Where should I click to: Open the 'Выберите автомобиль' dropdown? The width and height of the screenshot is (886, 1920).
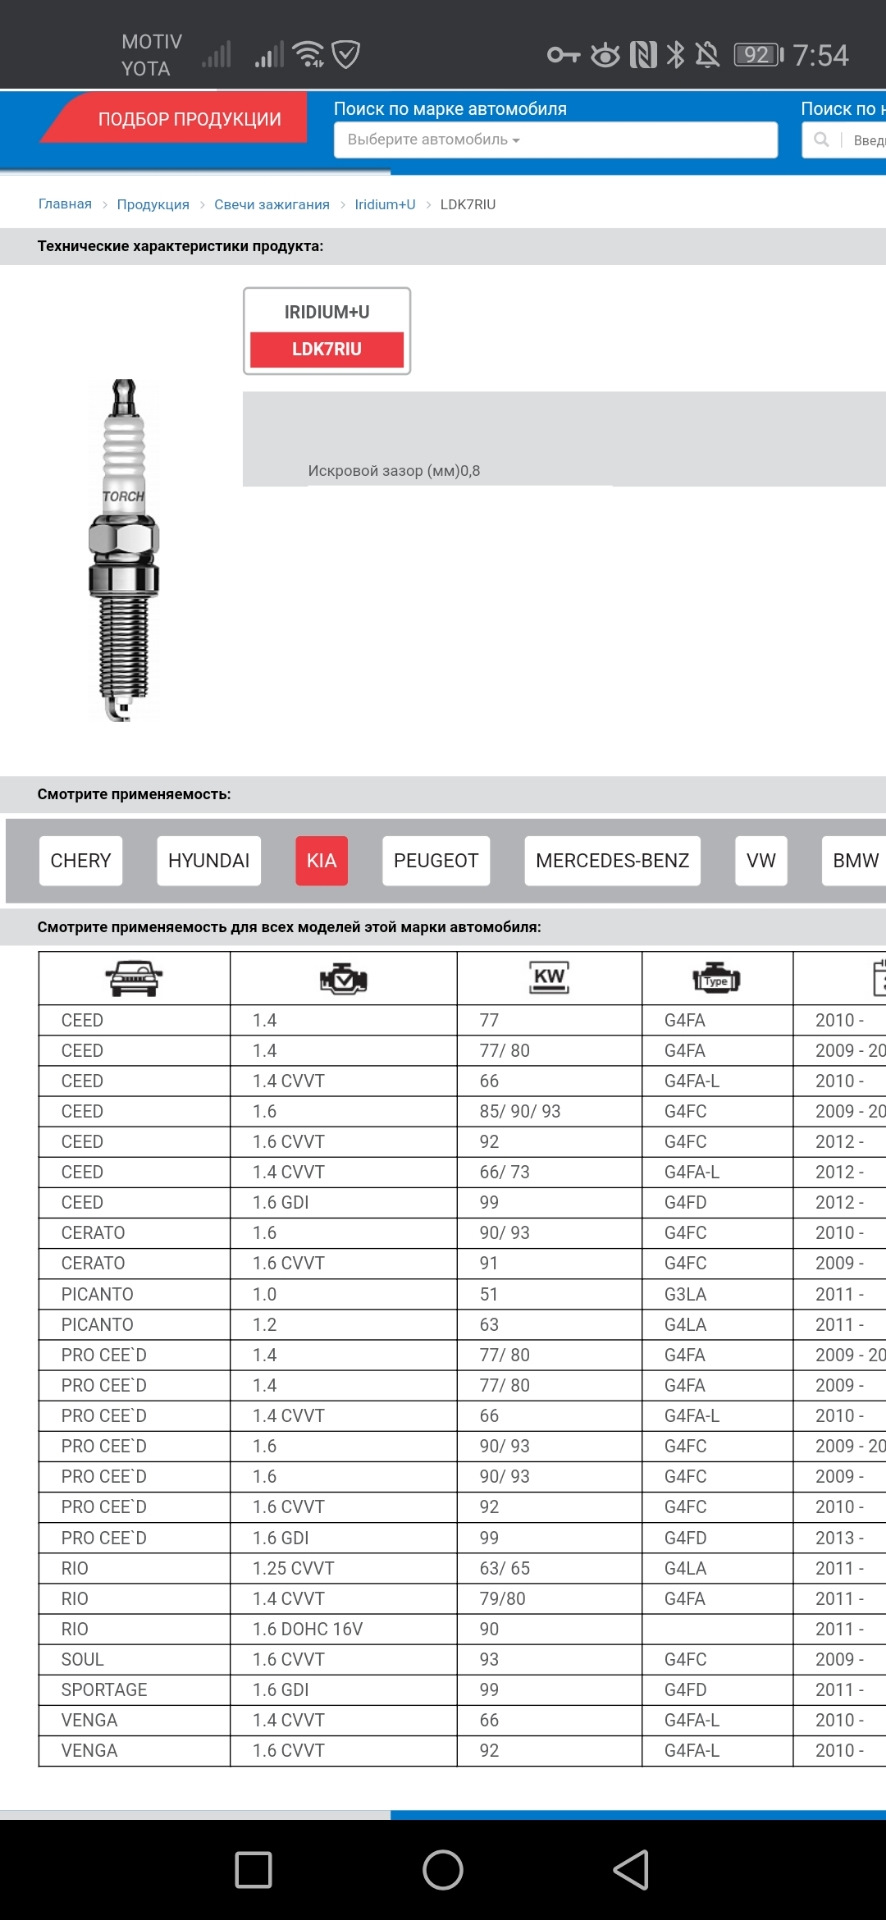pyautogui.click(x=555, y=140)
